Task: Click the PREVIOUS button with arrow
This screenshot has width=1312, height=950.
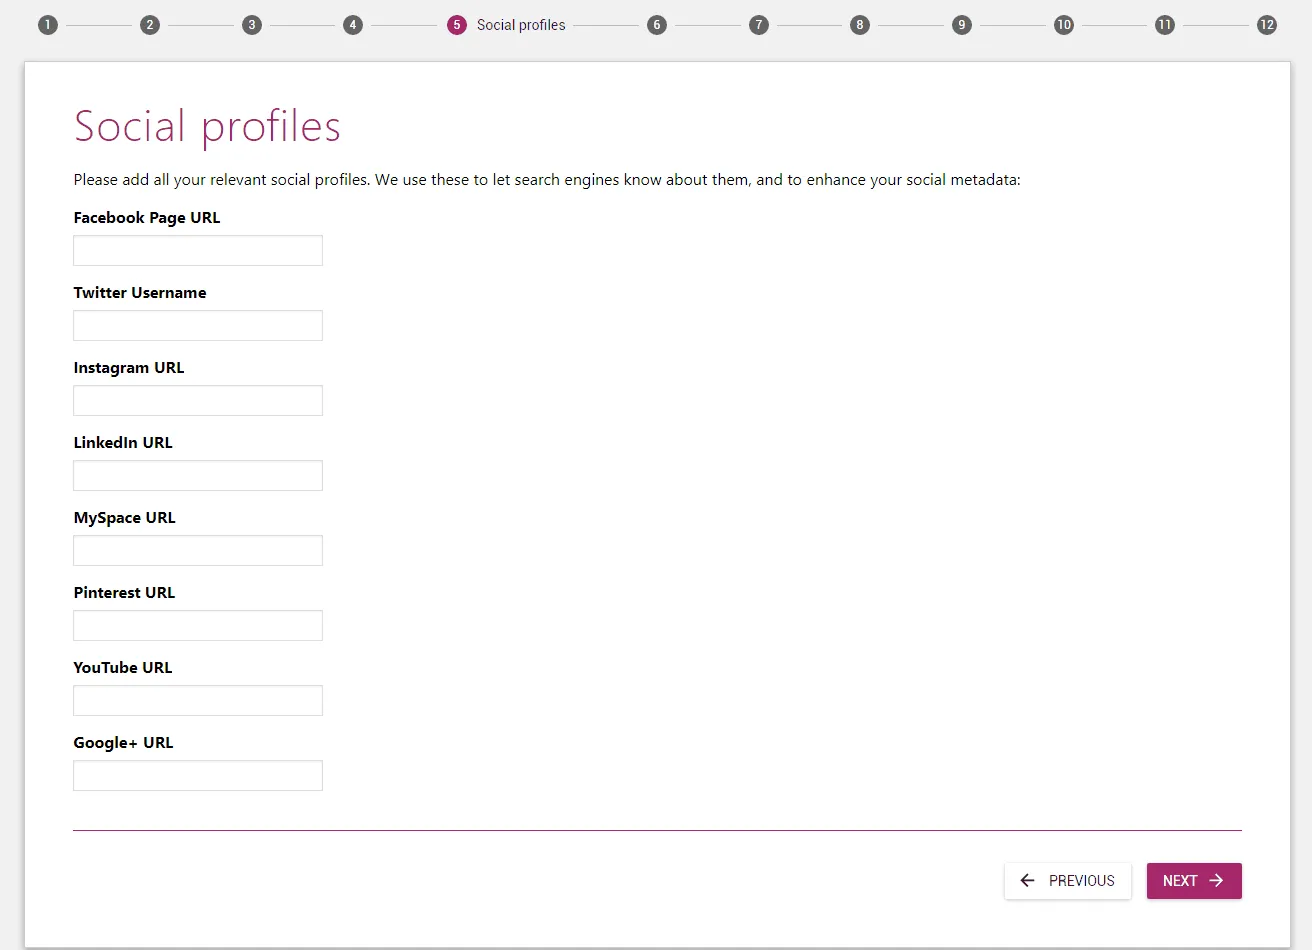Action: tap(1067, 880)
